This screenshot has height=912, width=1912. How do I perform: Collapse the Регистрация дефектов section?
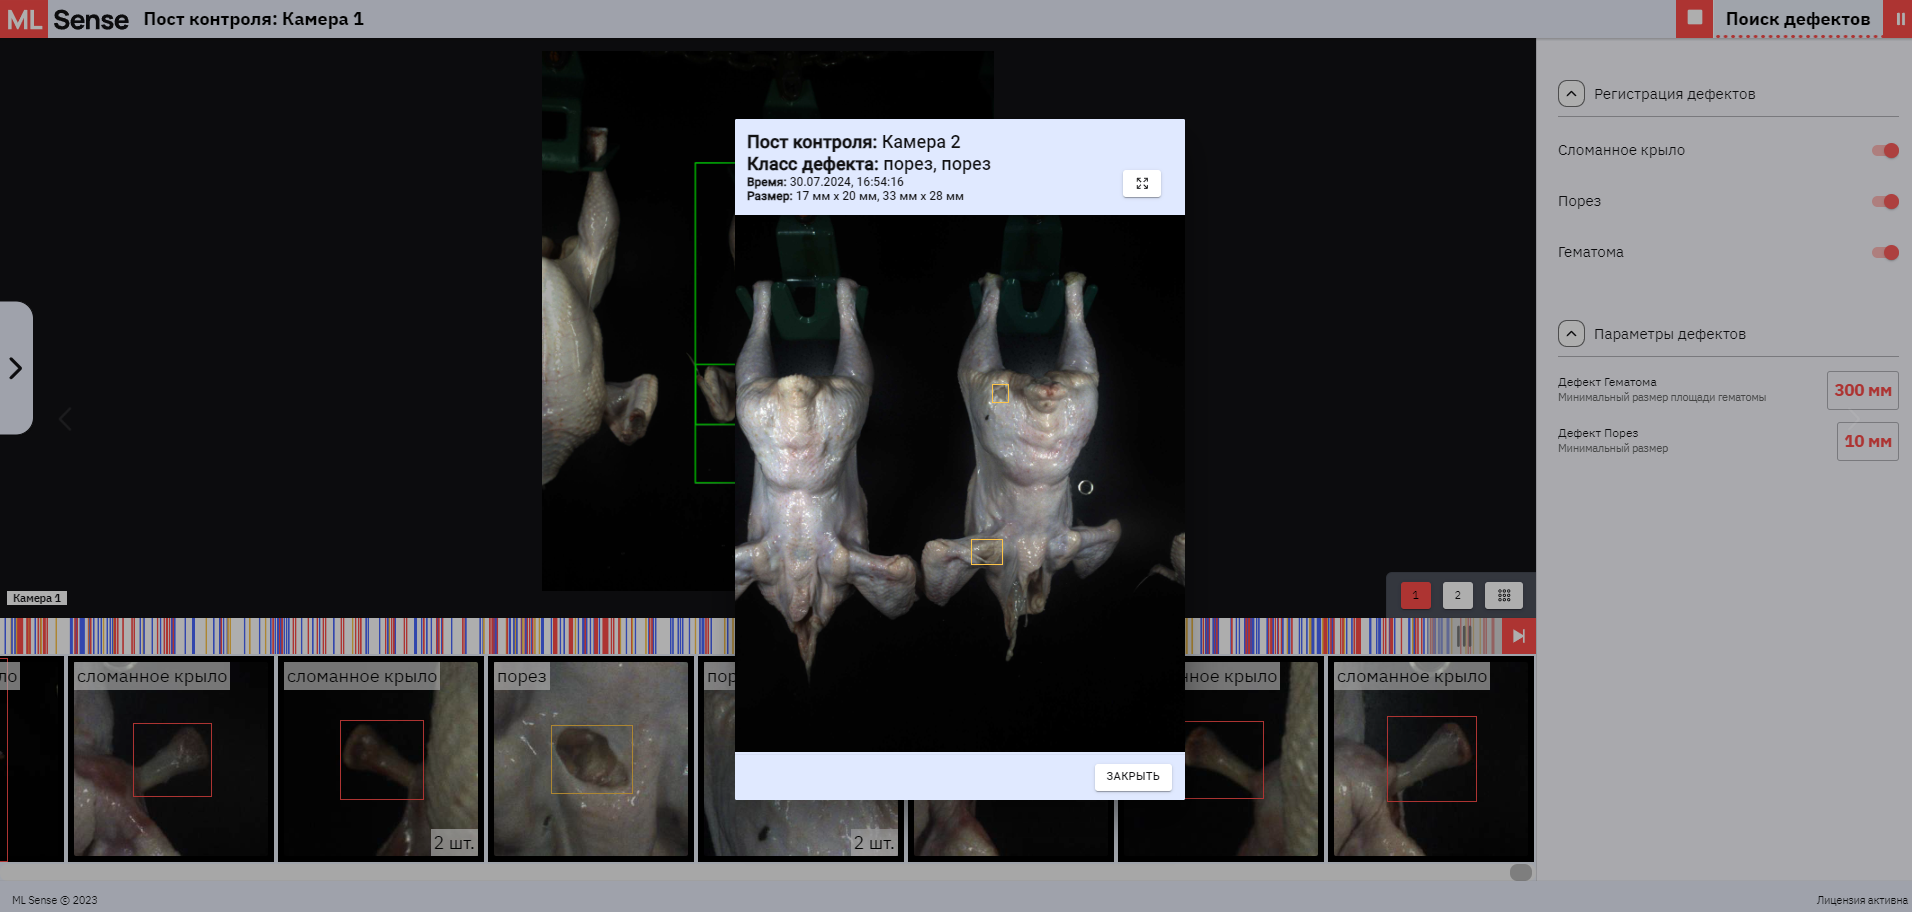pyautogui.click(x=1571, y=94)
